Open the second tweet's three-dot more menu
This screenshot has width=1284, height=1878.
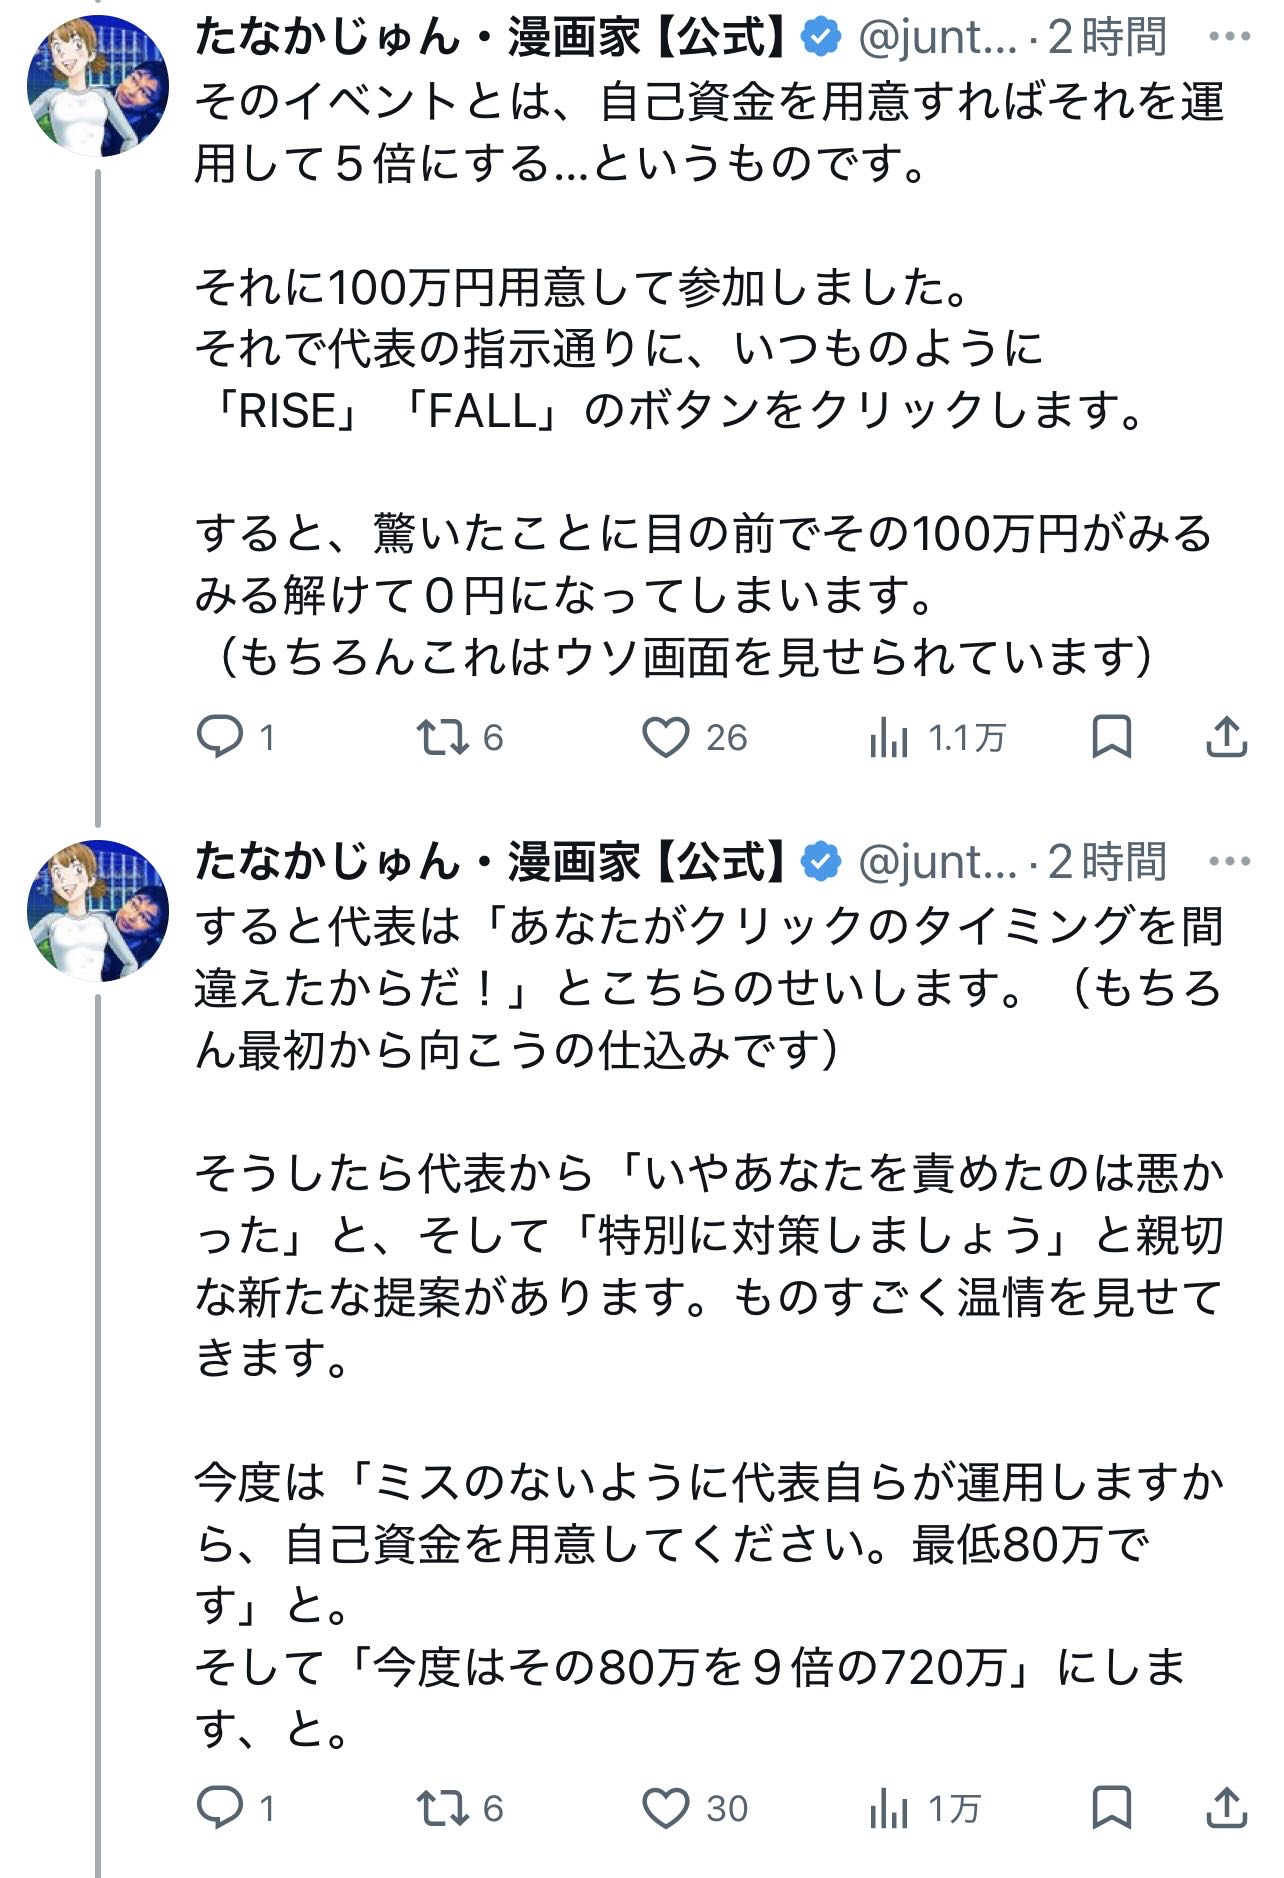pyautogui.click(x=1229, y=861)
